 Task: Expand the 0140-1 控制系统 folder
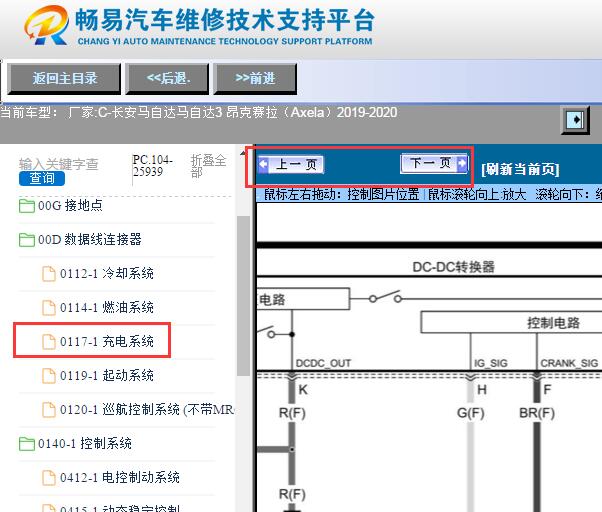84,444
